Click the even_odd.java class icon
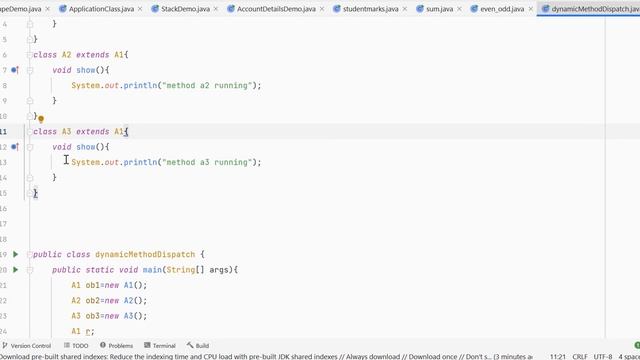The width and height of the screenshot is (640, 360). point(474,9)
